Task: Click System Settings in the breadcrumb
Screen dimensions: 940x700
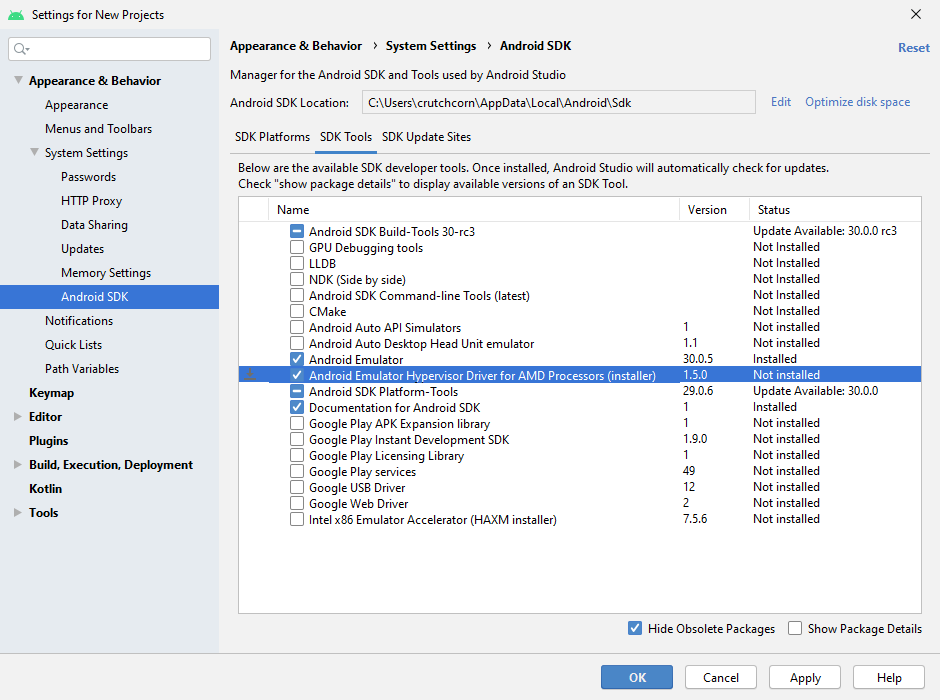Action: point(430,46)
